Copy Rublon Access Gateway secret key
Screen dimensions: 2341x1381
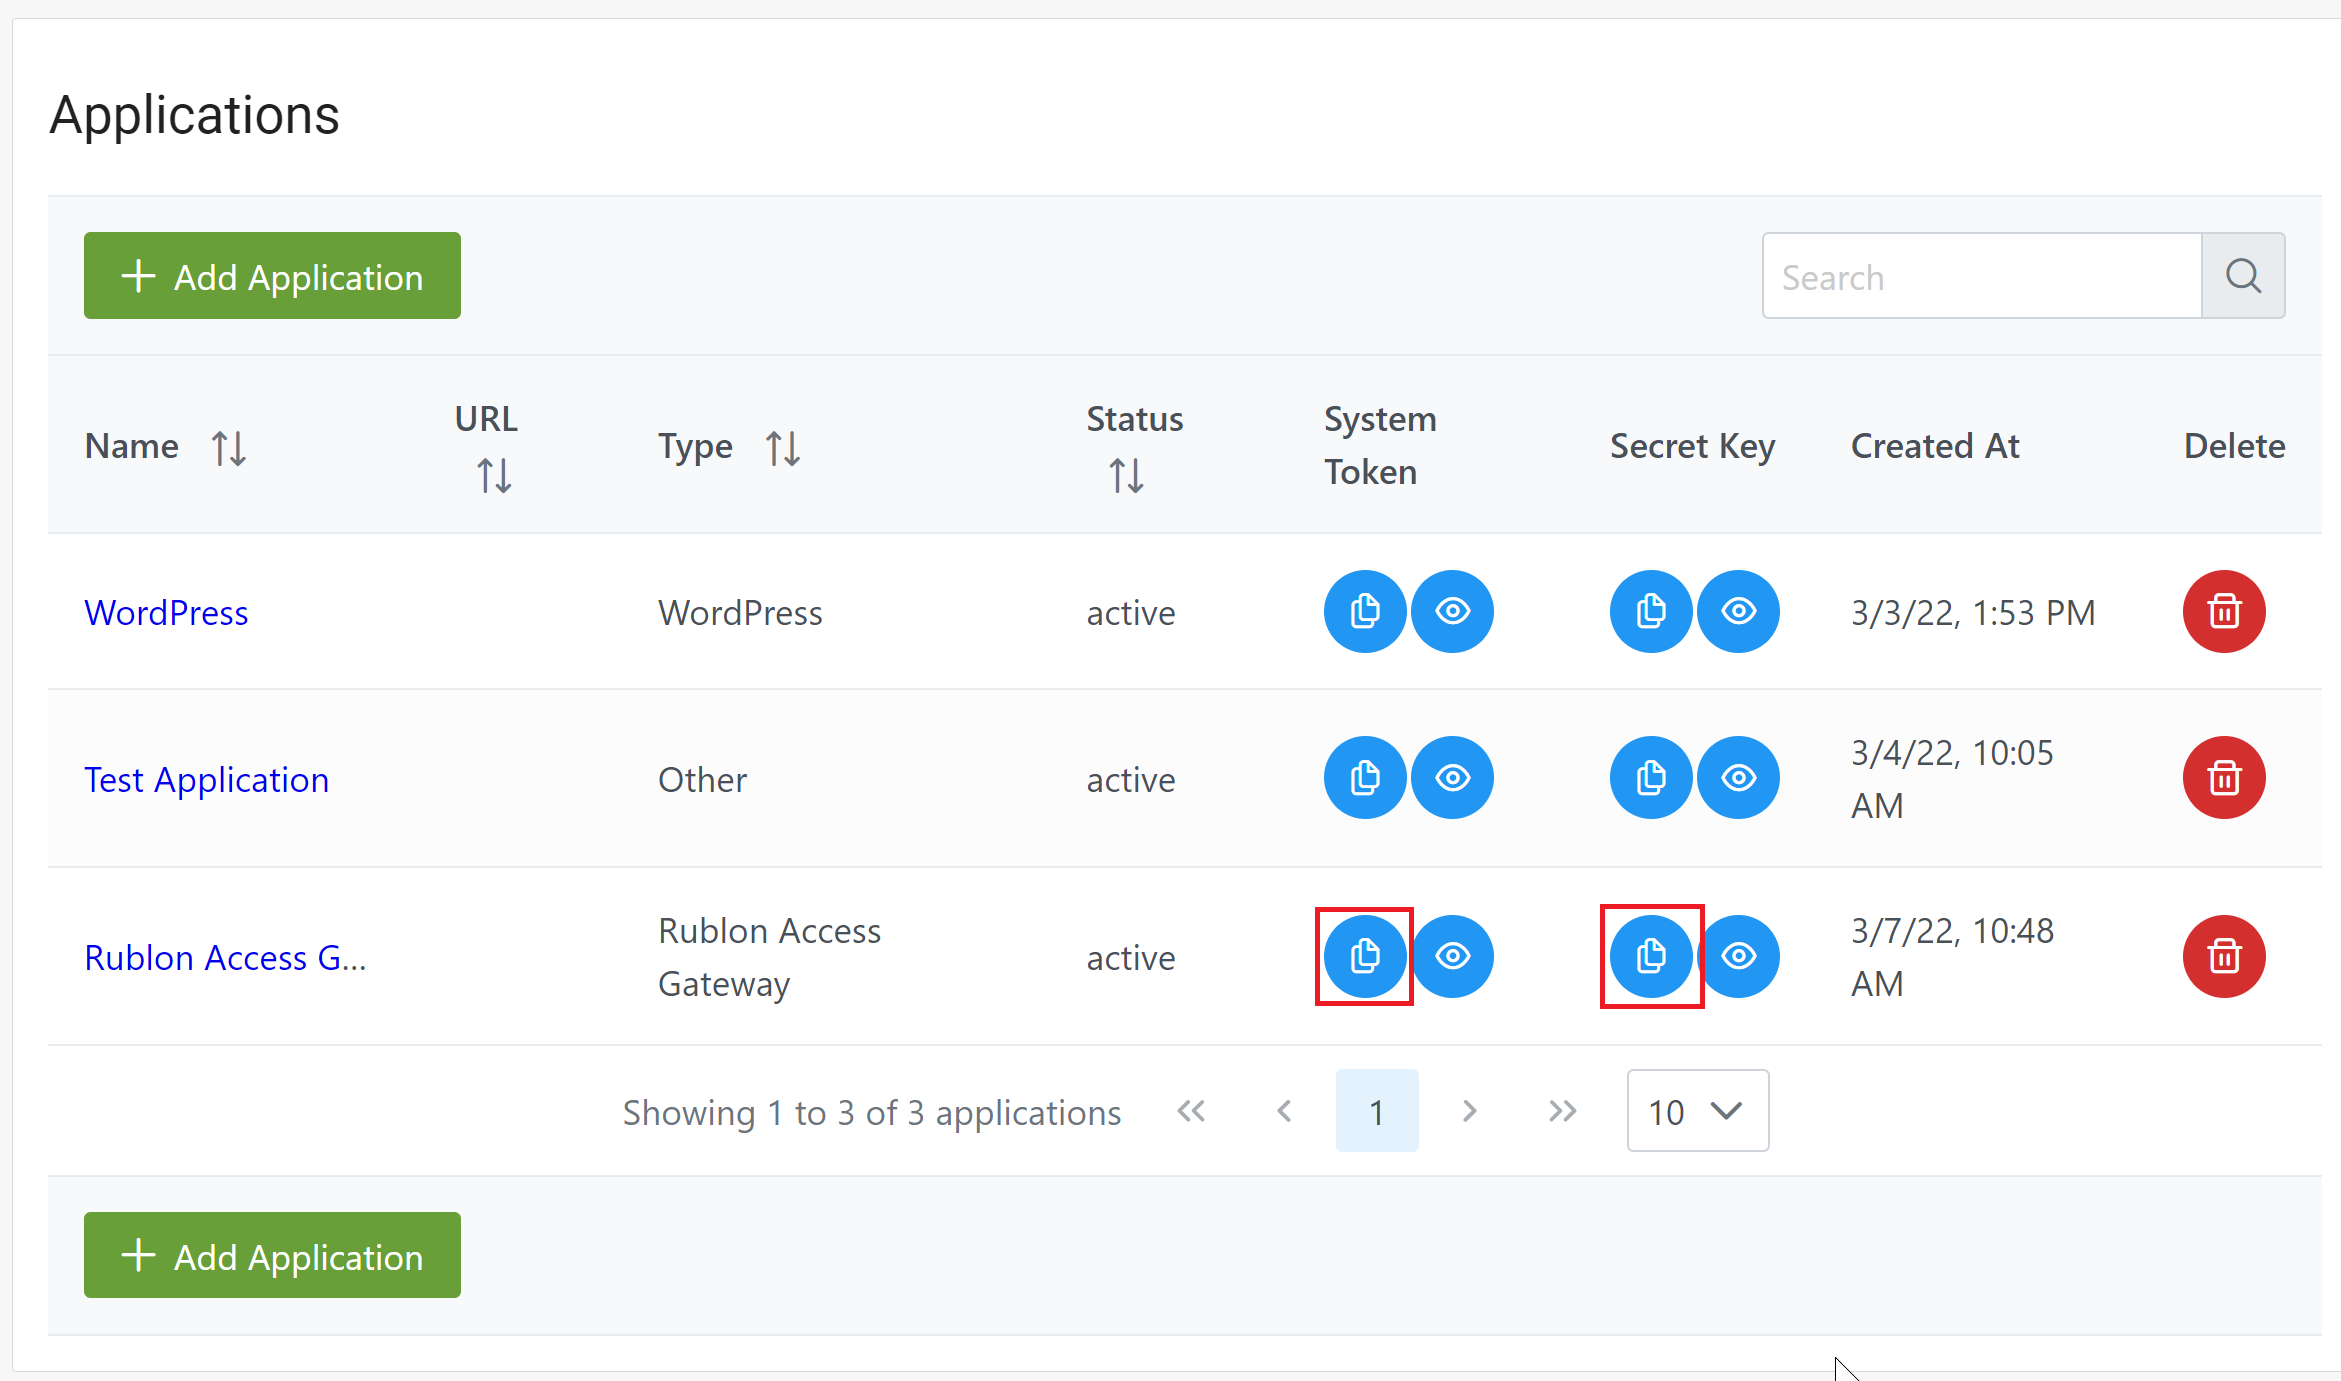[x=1650, y=956]
